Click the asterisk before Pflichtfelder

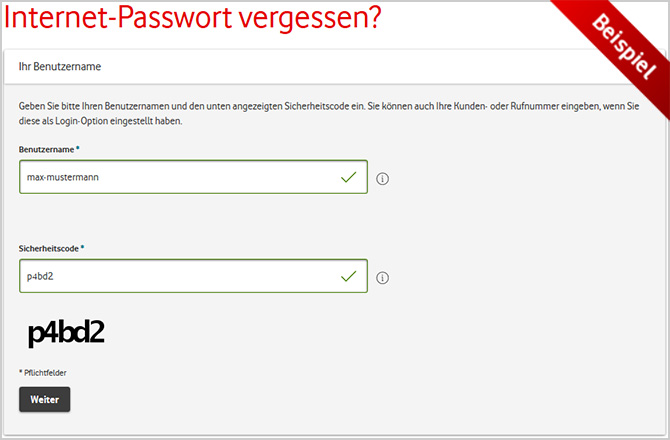click(x=21, y=373)
